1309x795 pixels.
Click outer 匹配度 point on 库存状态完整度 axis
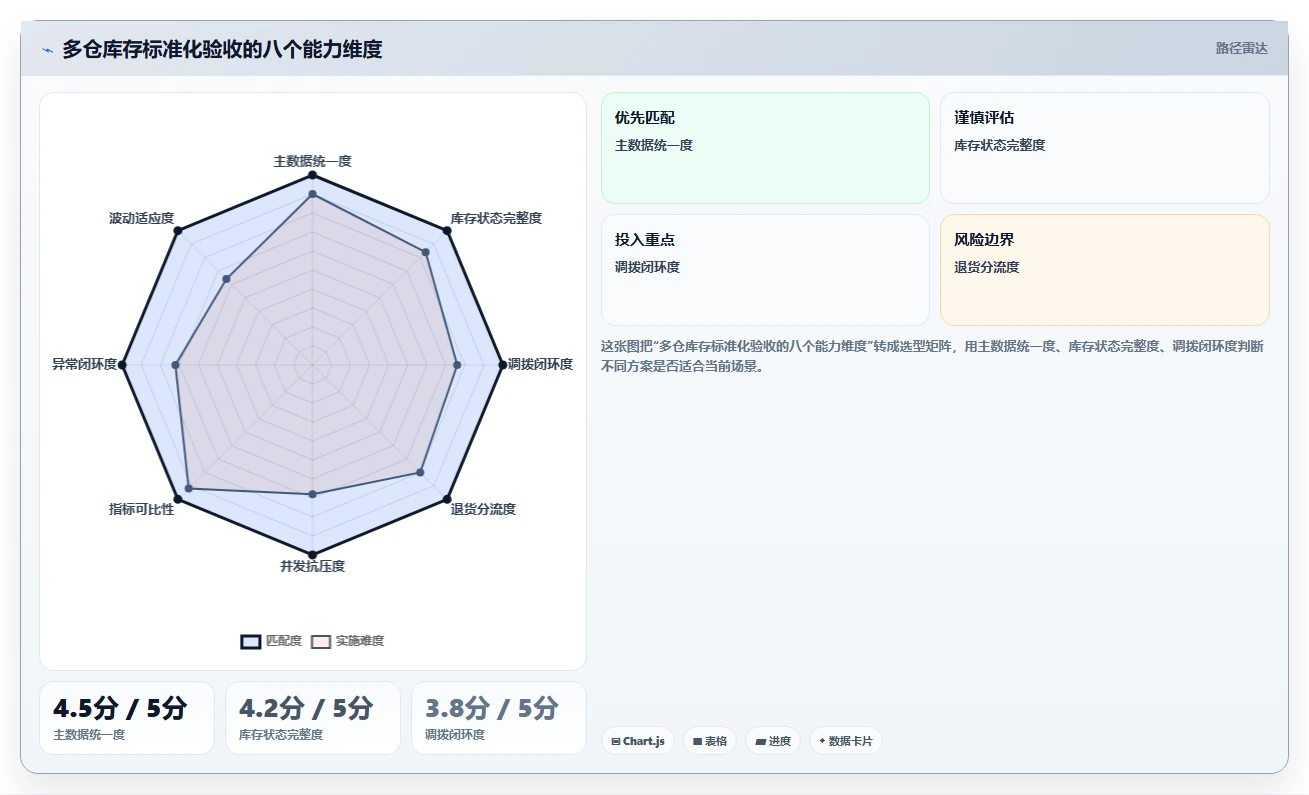tap(447, 231)
